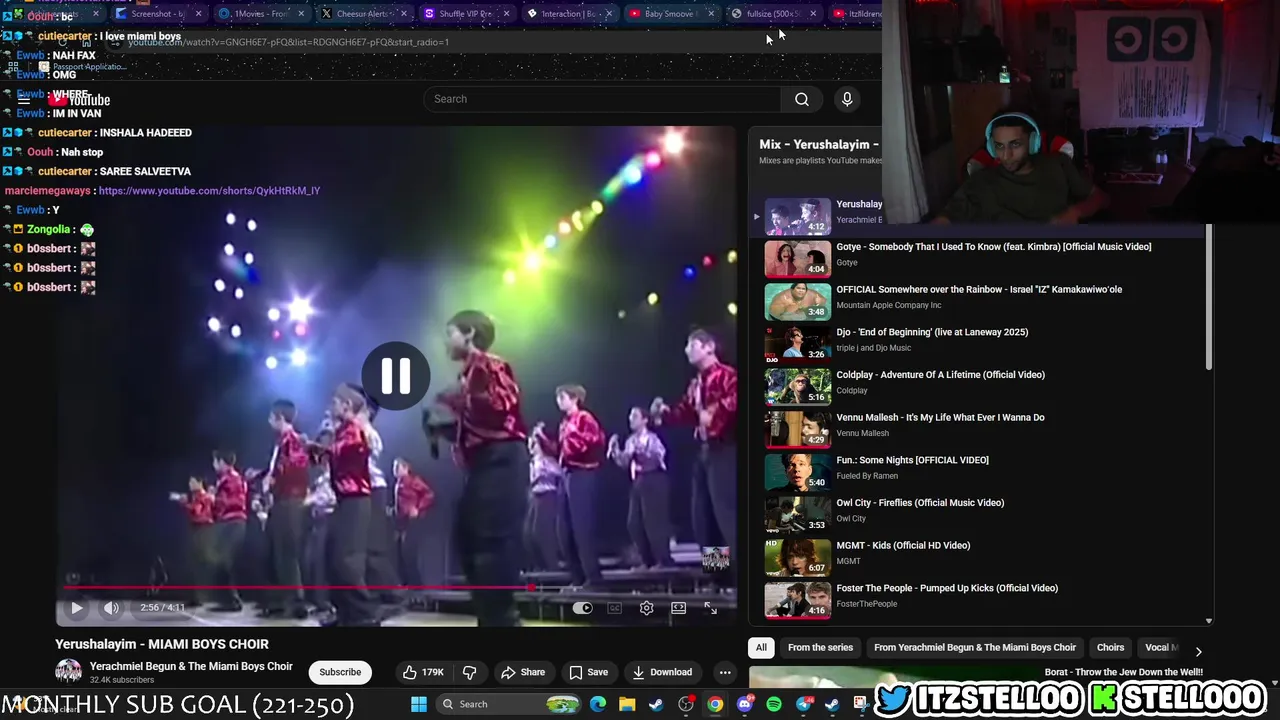Play MGMT Kids official HD video
Screen dimensions: 1280x720
point(980,557)
